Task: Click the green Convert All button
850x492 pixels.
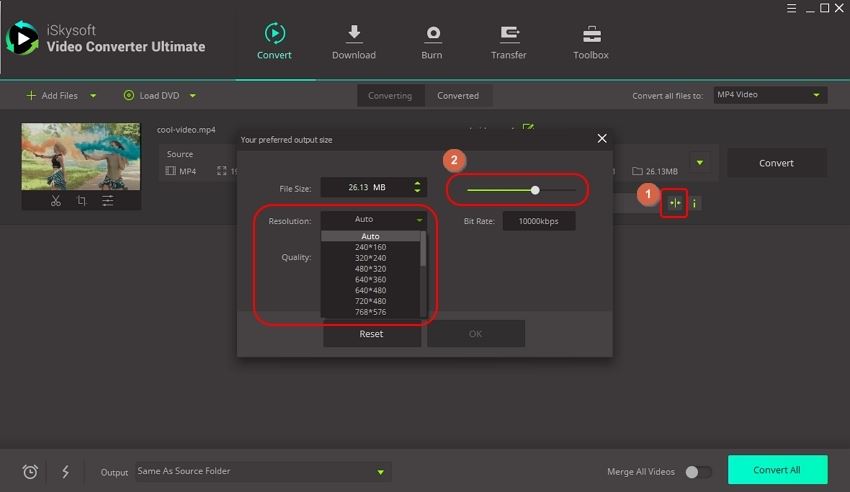Action: (x=777, y=470)
